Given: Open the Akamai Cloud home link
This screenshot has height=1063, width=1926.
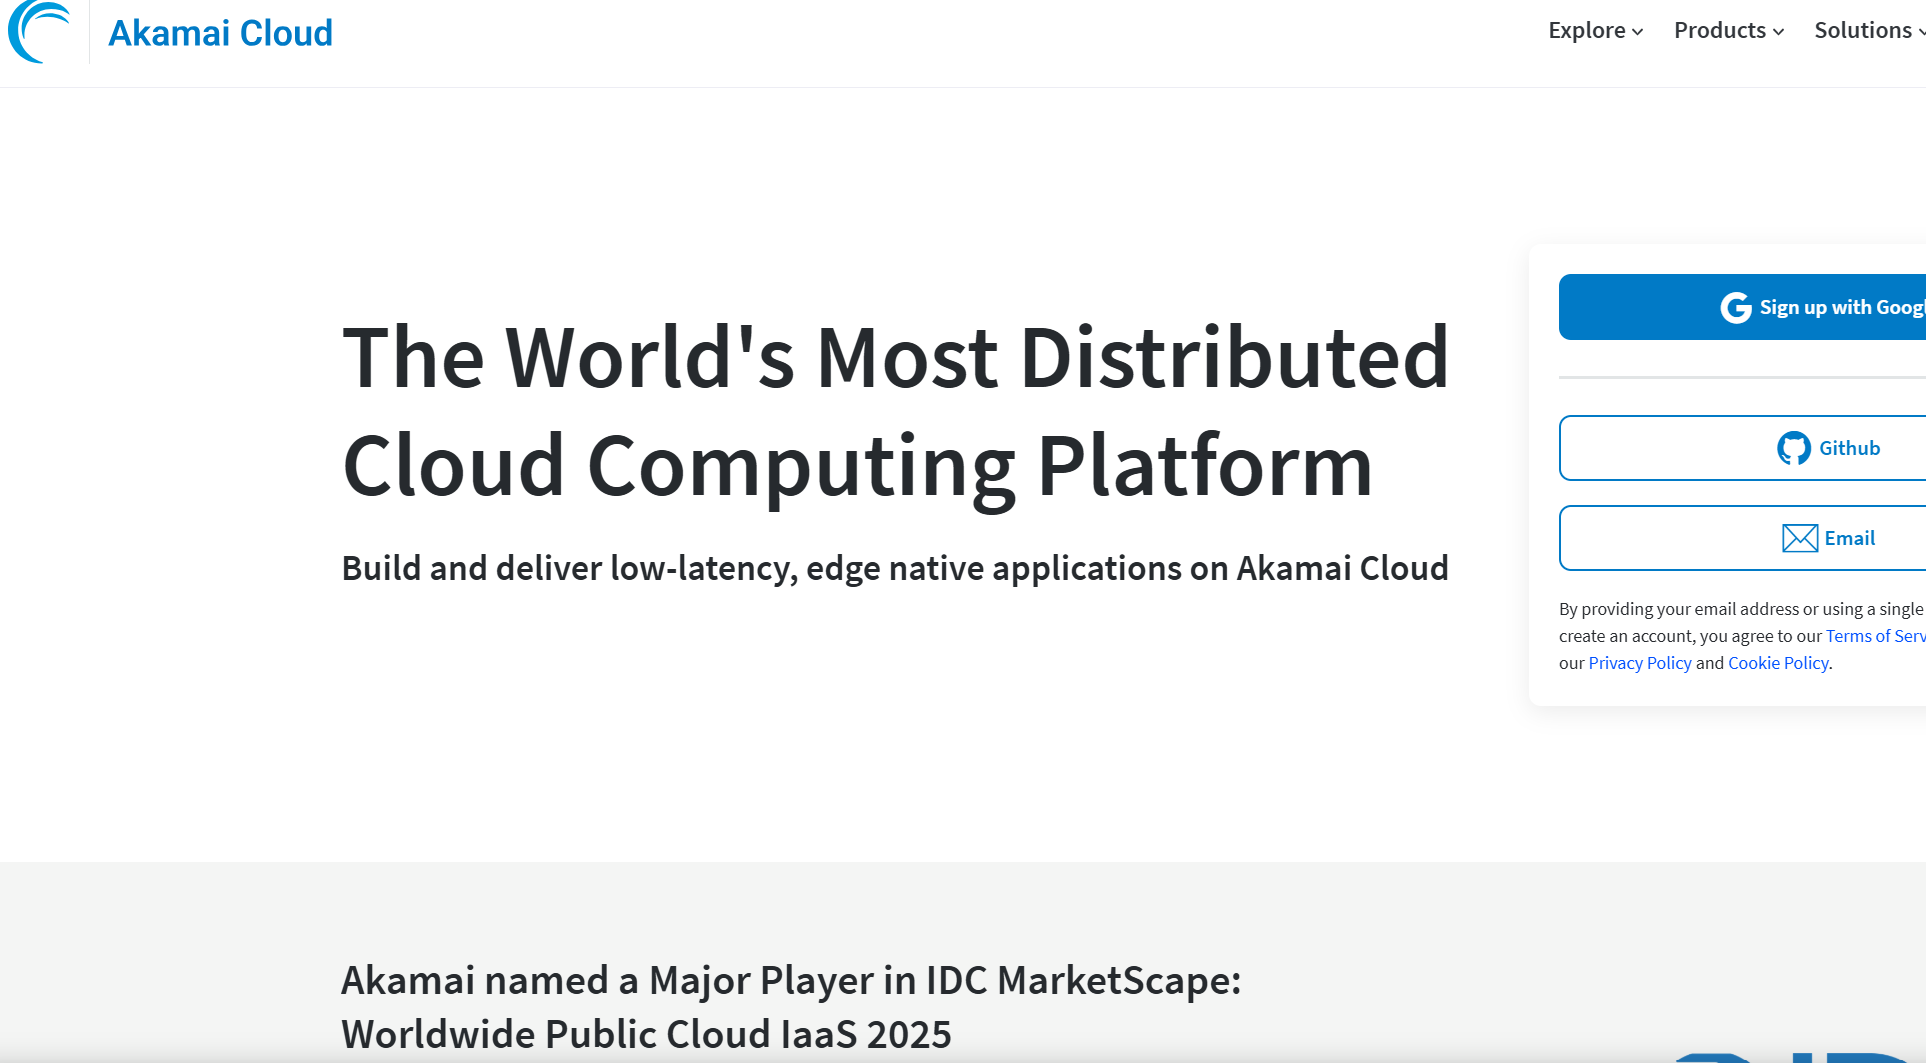Looking at the screenshot, I should tap(220, 33).
